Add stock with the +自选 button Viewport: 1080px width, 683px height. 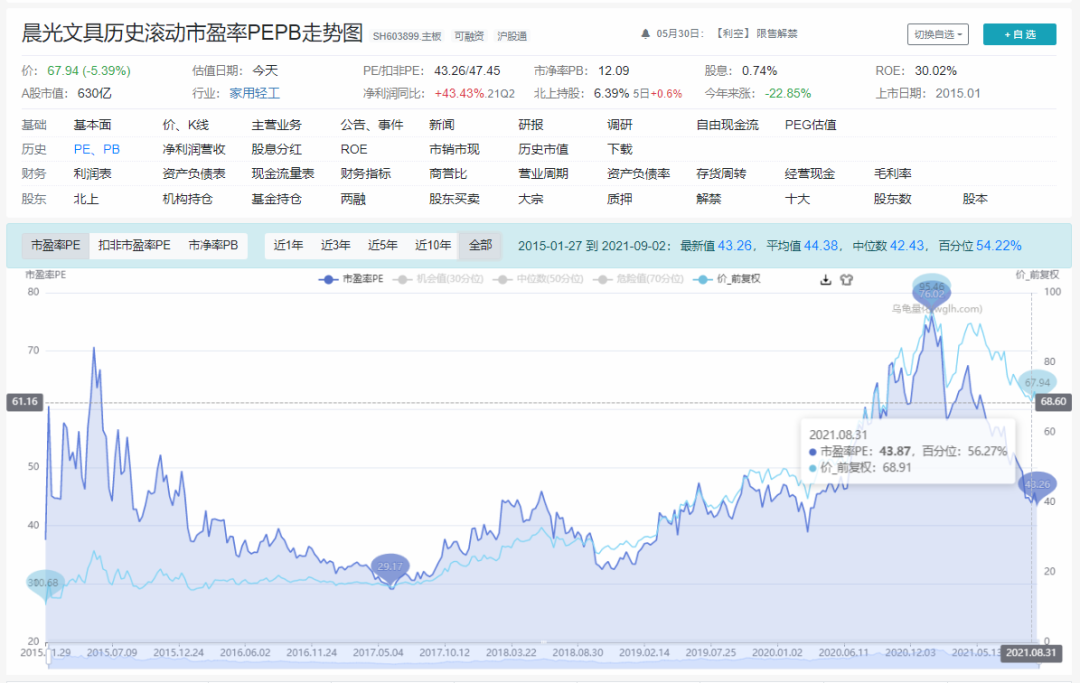pos(1019,34)
